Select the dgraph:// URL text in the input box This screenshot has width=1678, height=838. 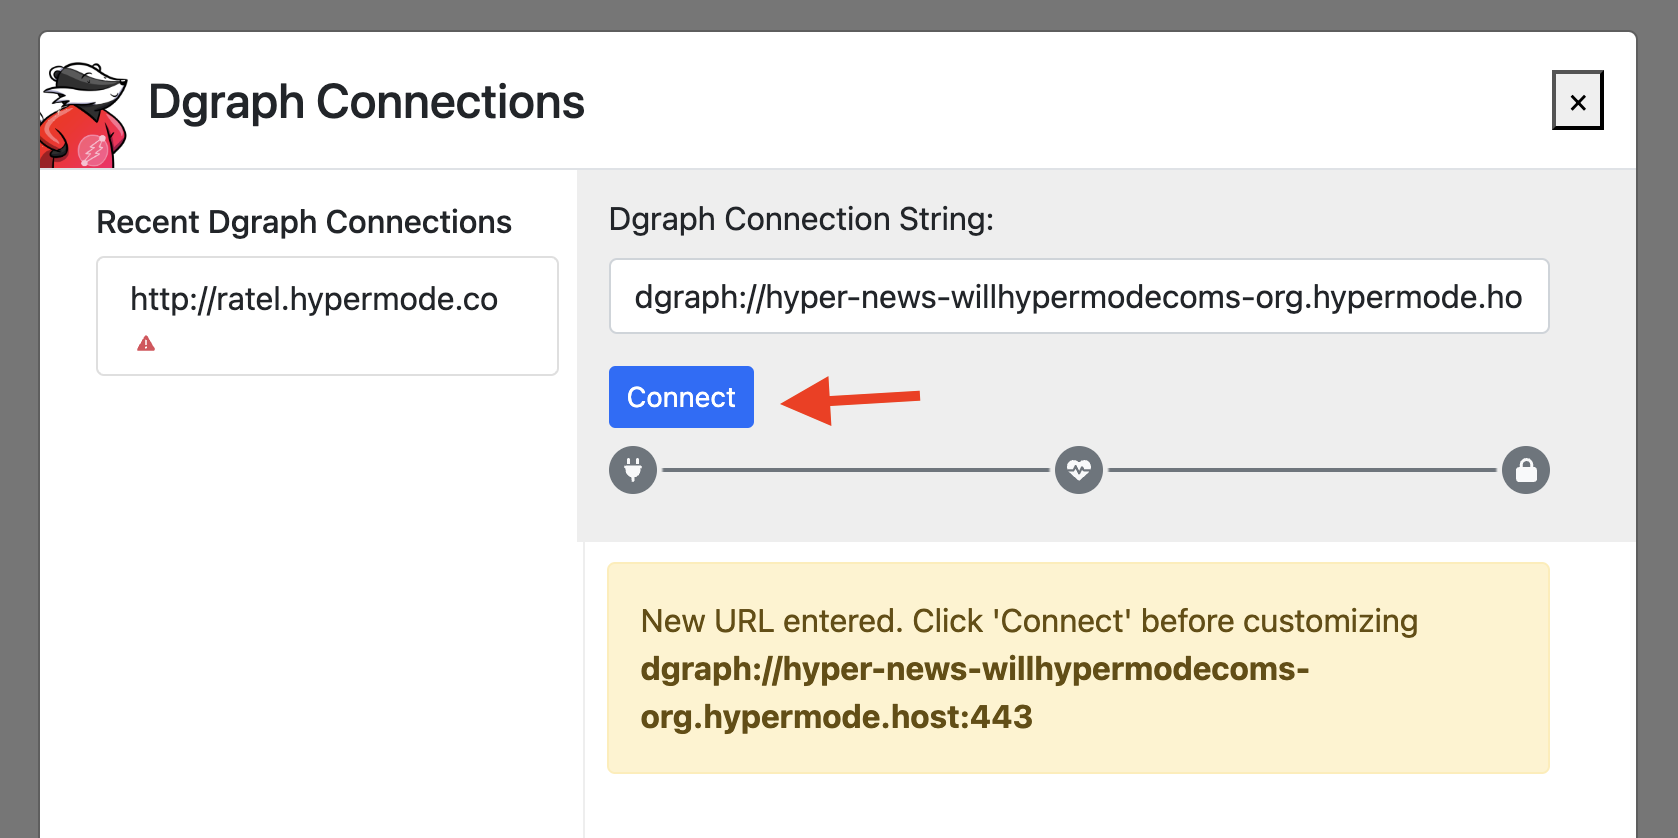click(x=1079, y=296)
